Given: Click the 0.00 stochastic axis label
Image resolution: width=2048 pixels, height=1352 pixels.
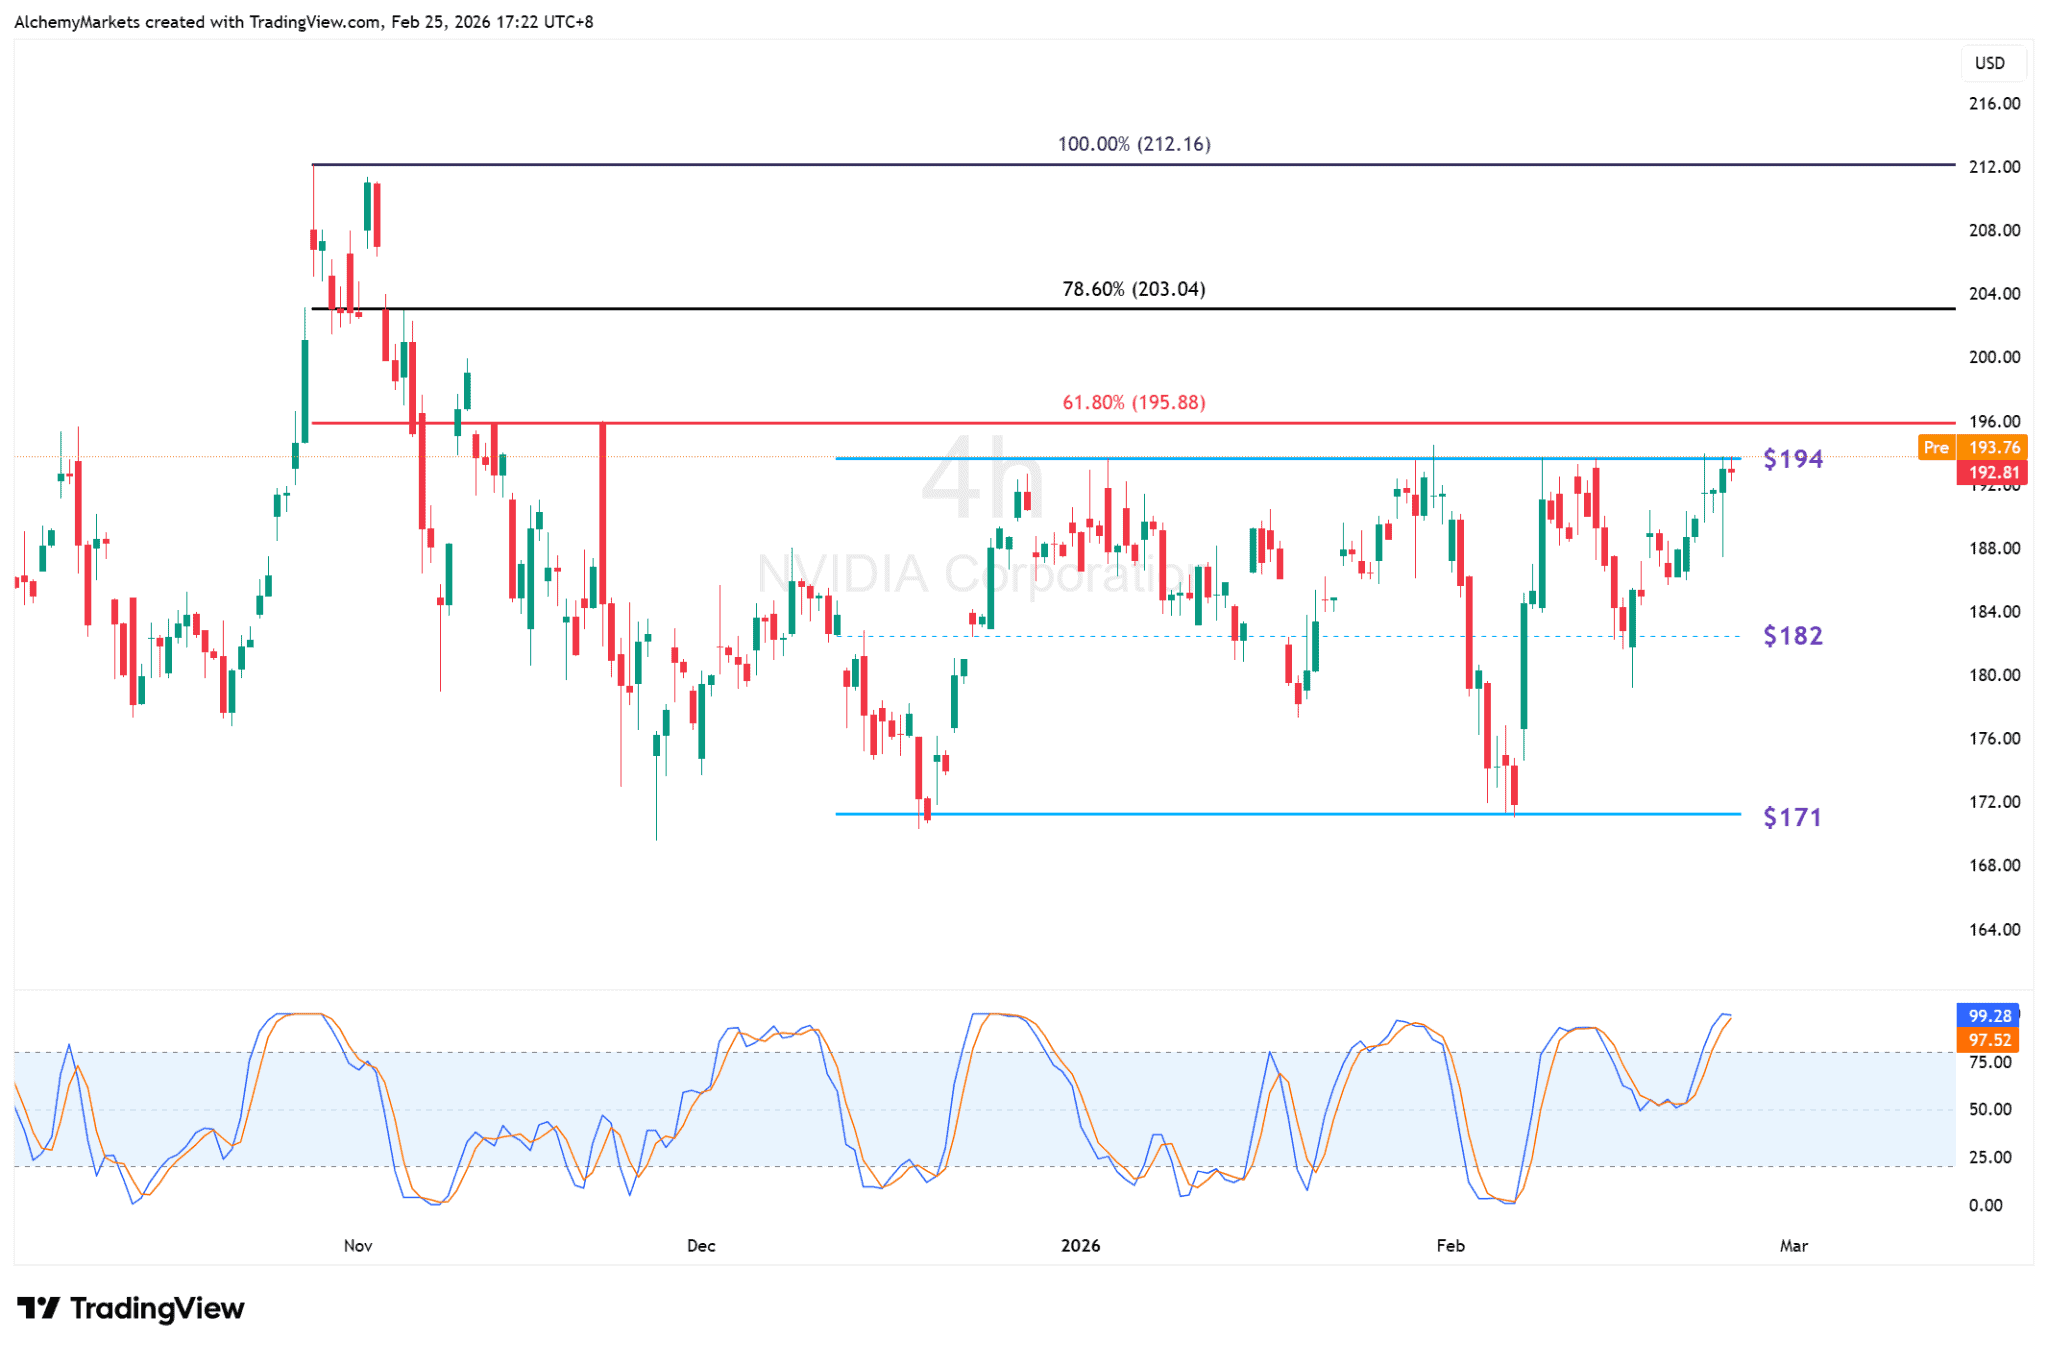Looking at the screenshot, I should tap(1985, 1206).
